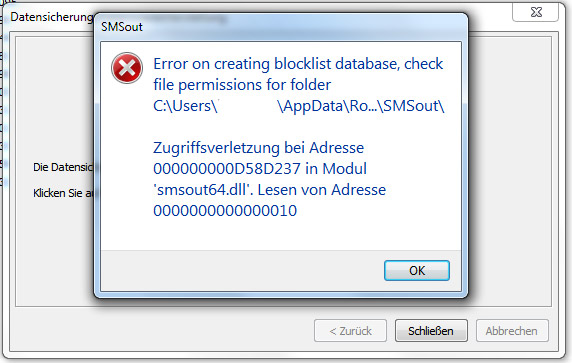Click the Abbrechen button

pos(512,331)
